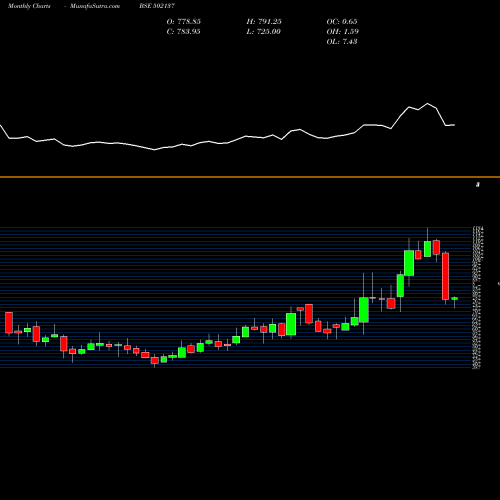Click the tallest red candlestick near chart end
The width and height of the screenshot is (500, 500).
(446, 276)
